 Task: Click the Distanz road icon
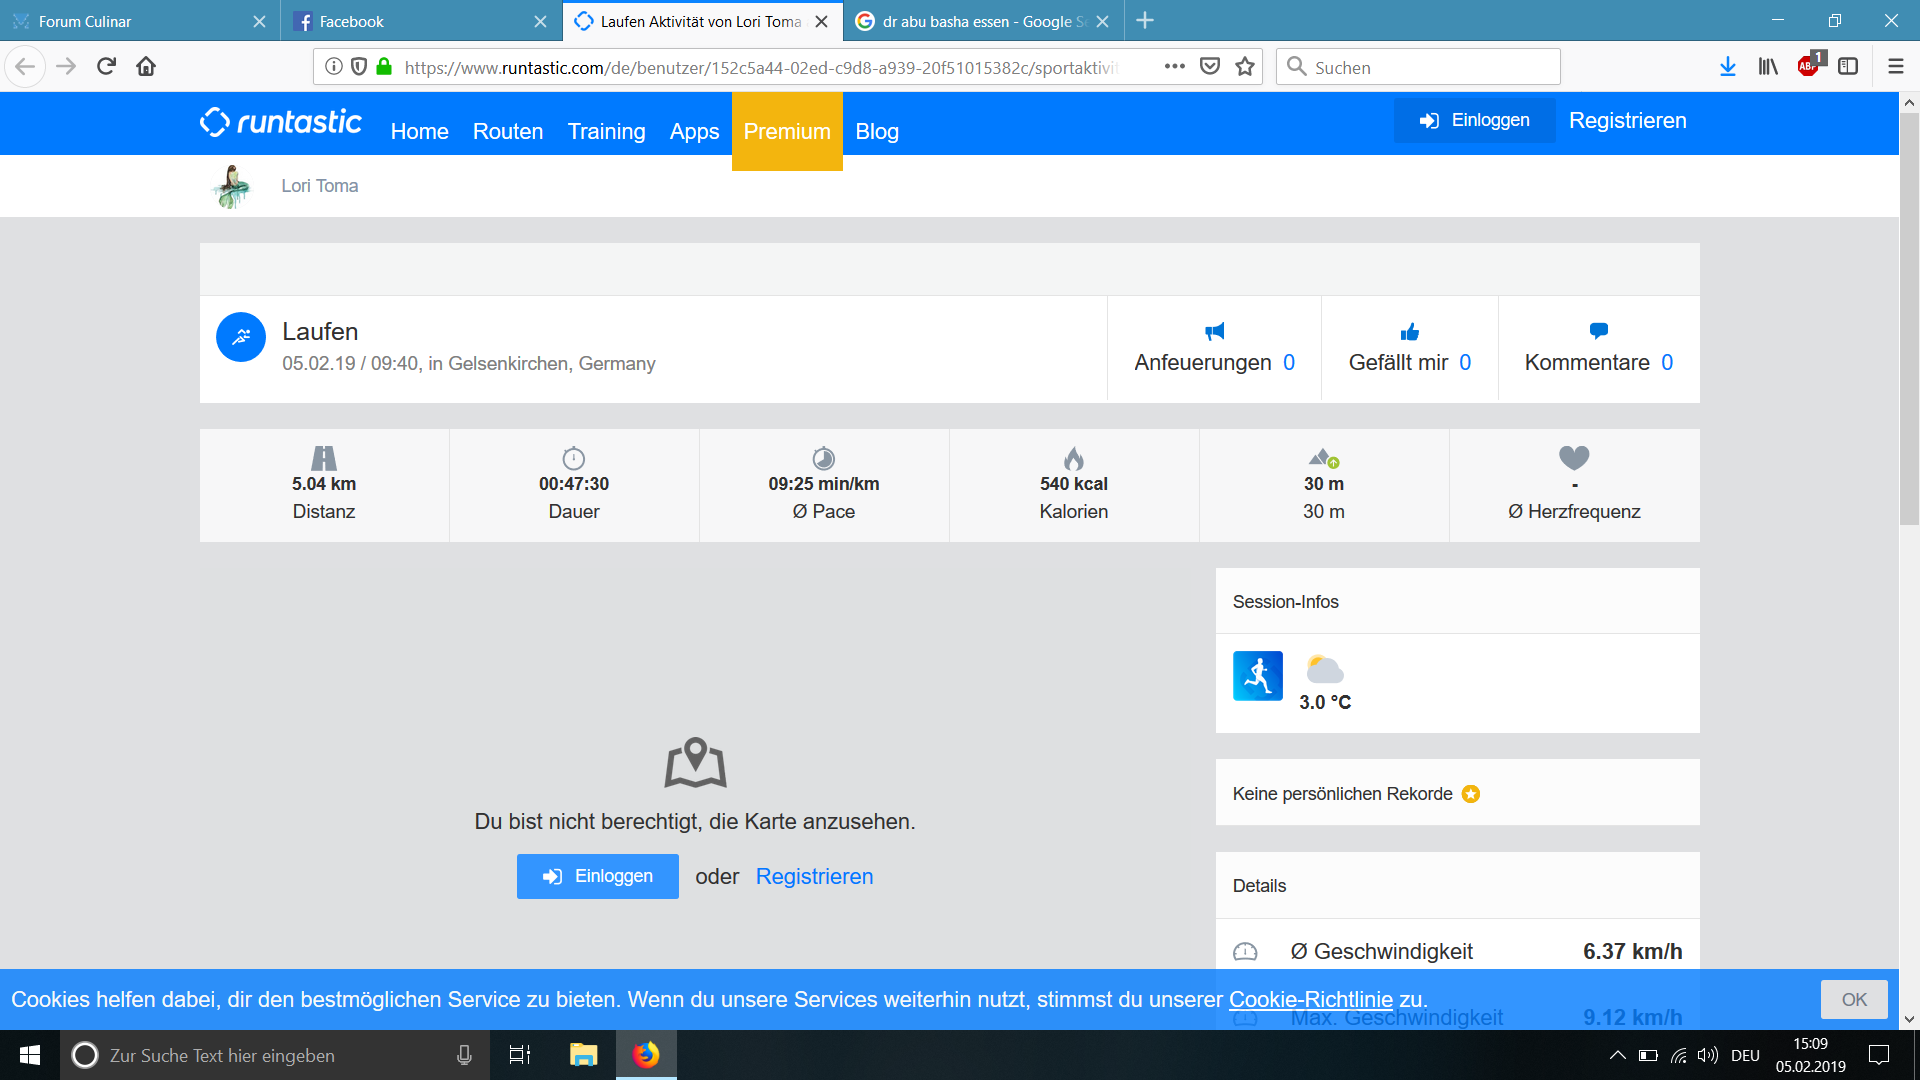click(324, 458)
